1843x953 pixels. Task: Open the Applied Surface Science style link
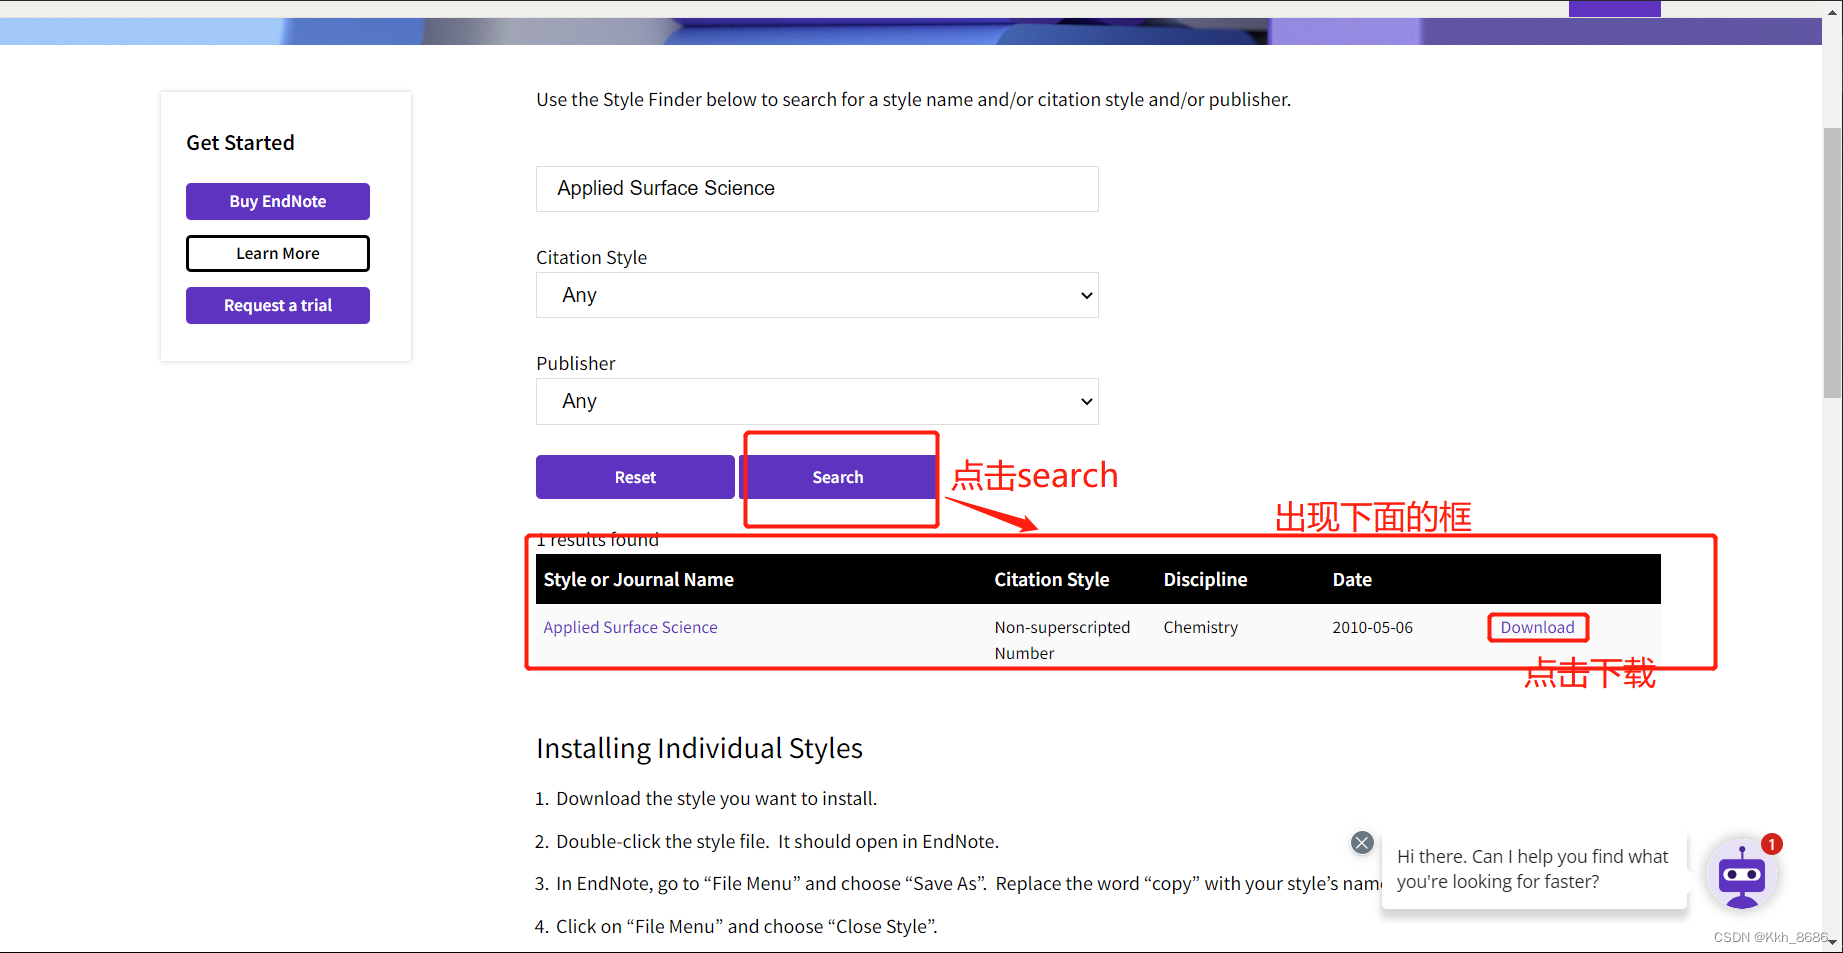pyautogui.click(x=630, y=627)
